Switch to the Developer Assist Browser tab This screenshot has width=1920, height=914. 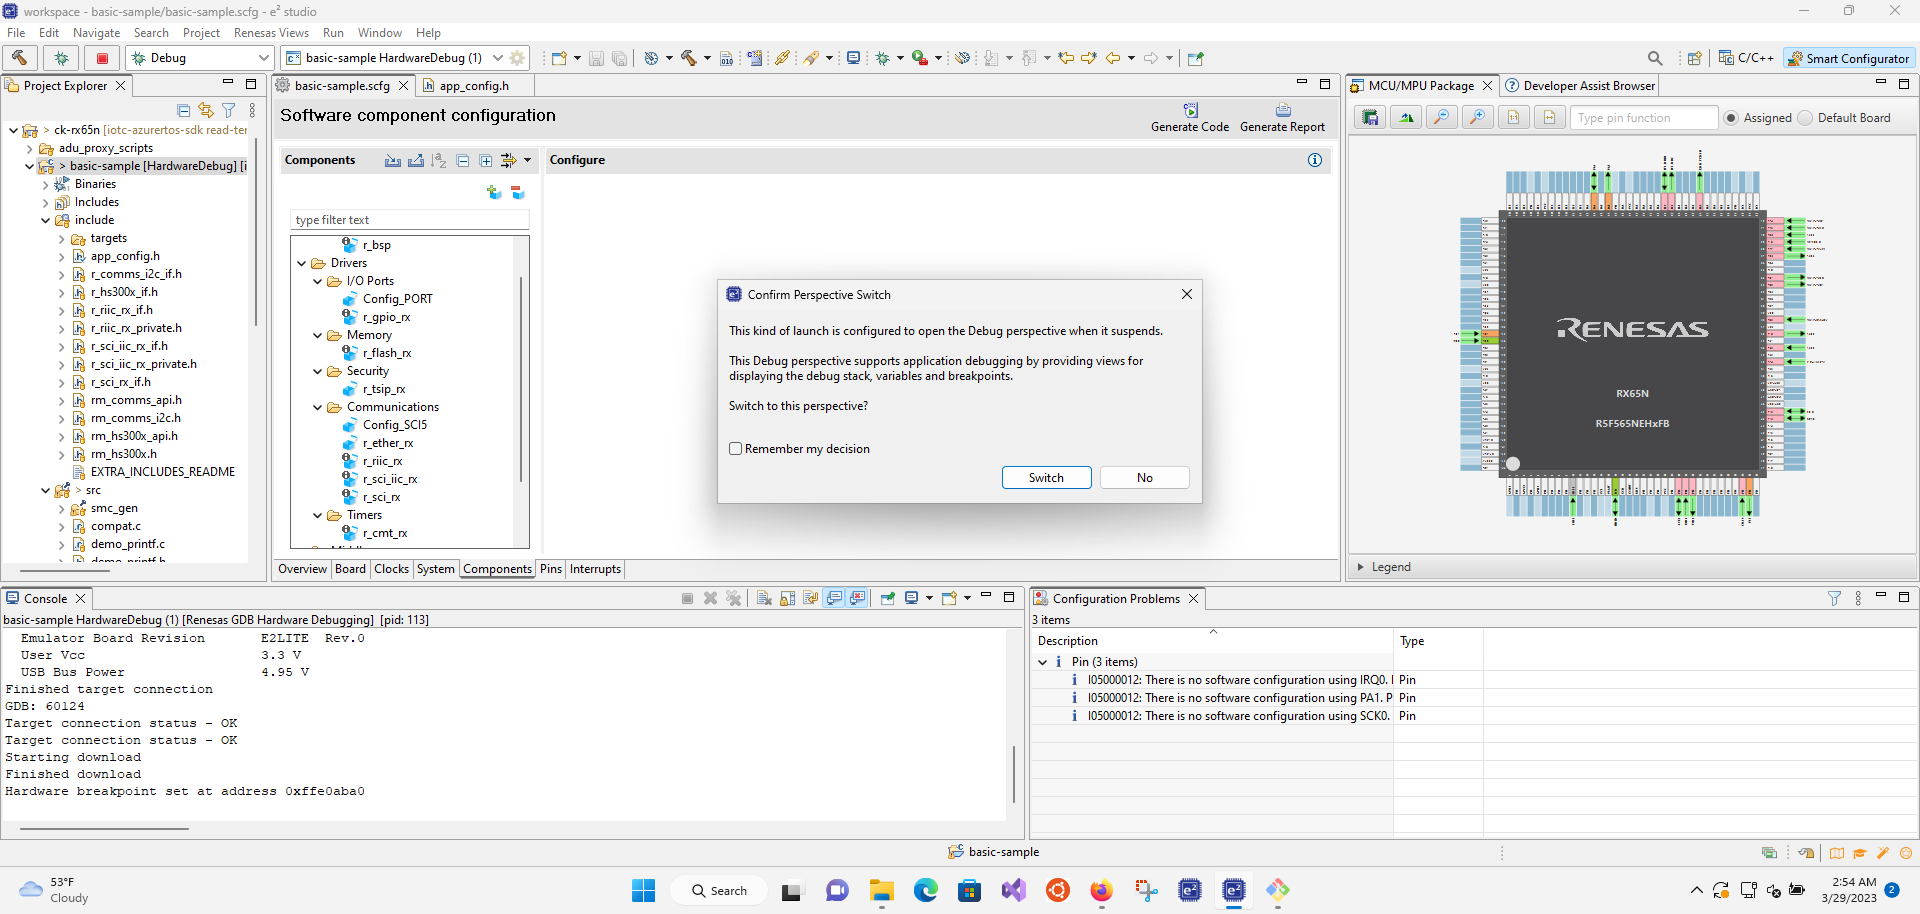tap(1581, 86)
